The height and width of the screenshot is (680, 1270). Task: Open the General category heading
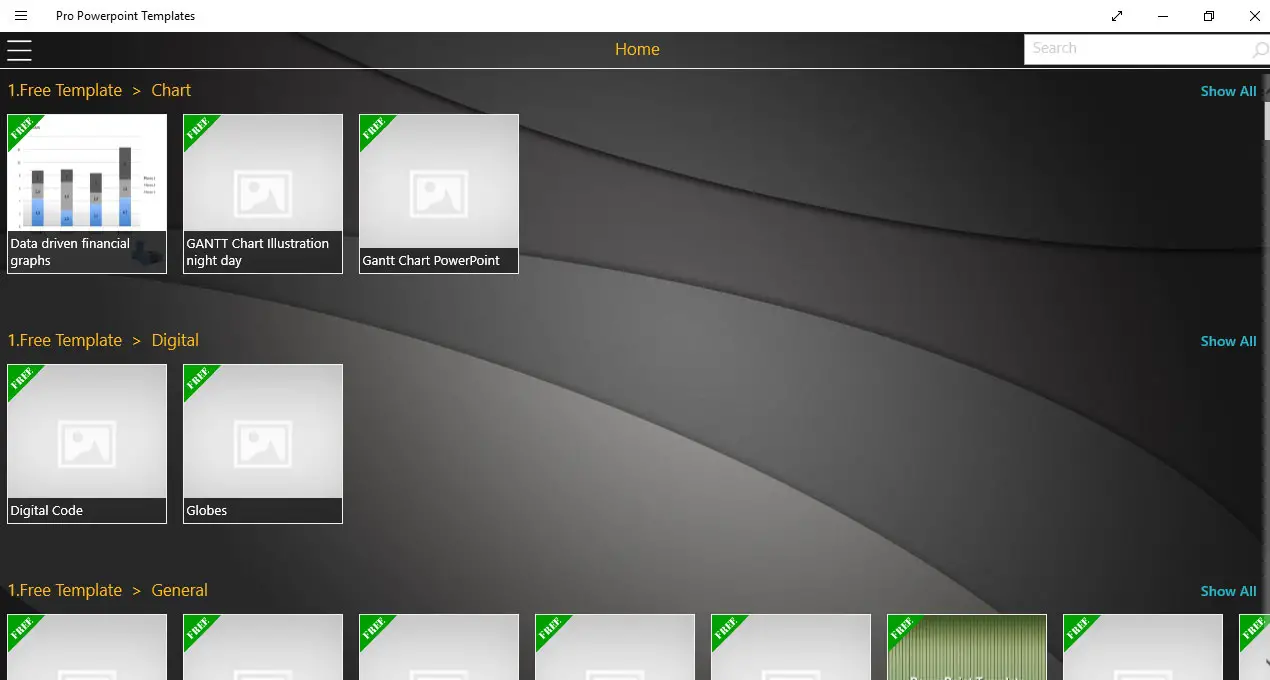tap(180, 590)
